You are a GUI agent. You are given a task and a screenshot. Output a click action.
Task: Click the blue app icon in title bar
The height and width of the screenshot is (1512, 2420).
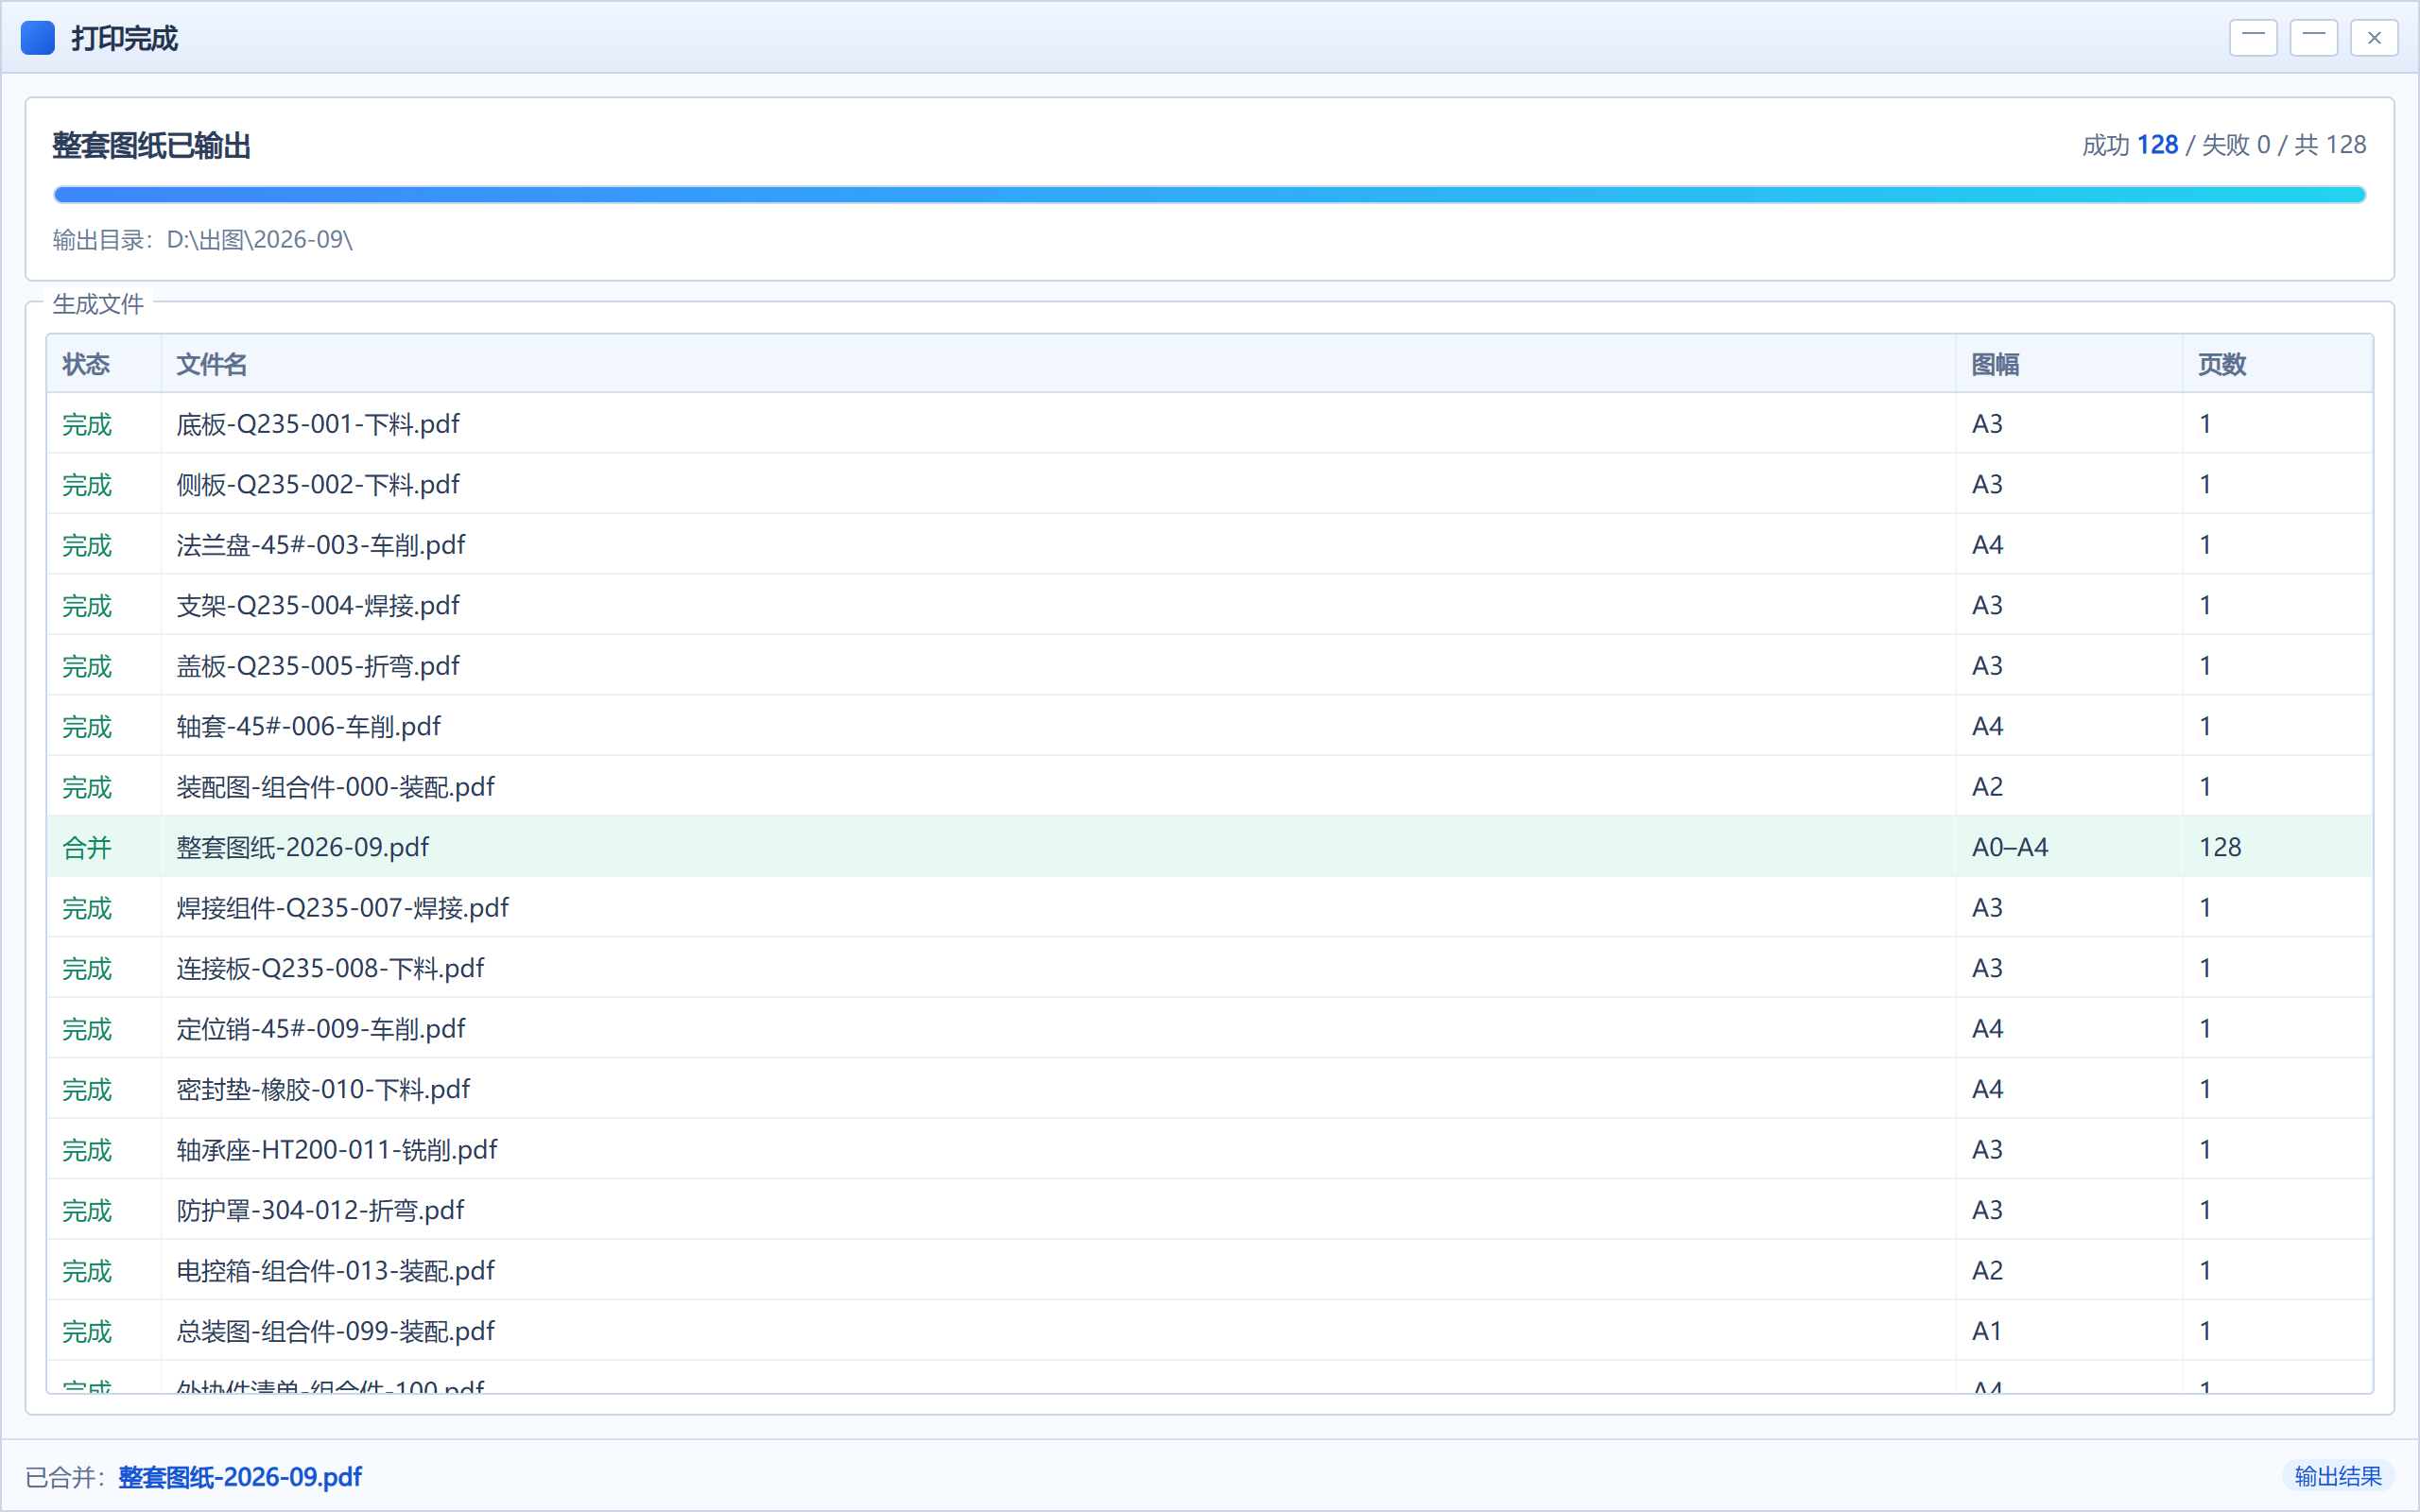point(38,38)
